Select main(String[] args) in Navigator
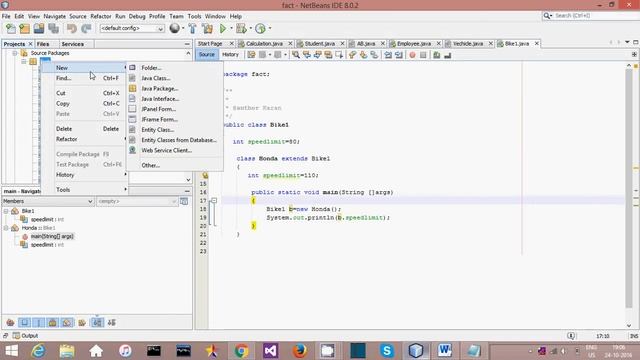 52,236
